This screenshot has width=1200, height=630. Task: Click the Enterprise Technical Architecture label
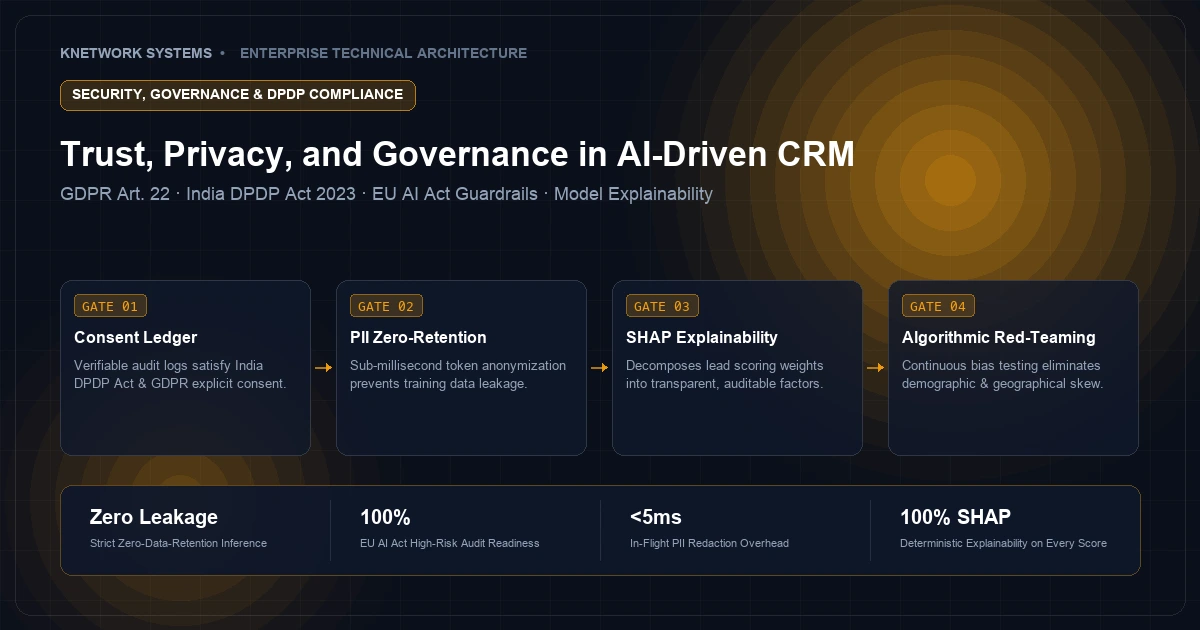[383, 53]
